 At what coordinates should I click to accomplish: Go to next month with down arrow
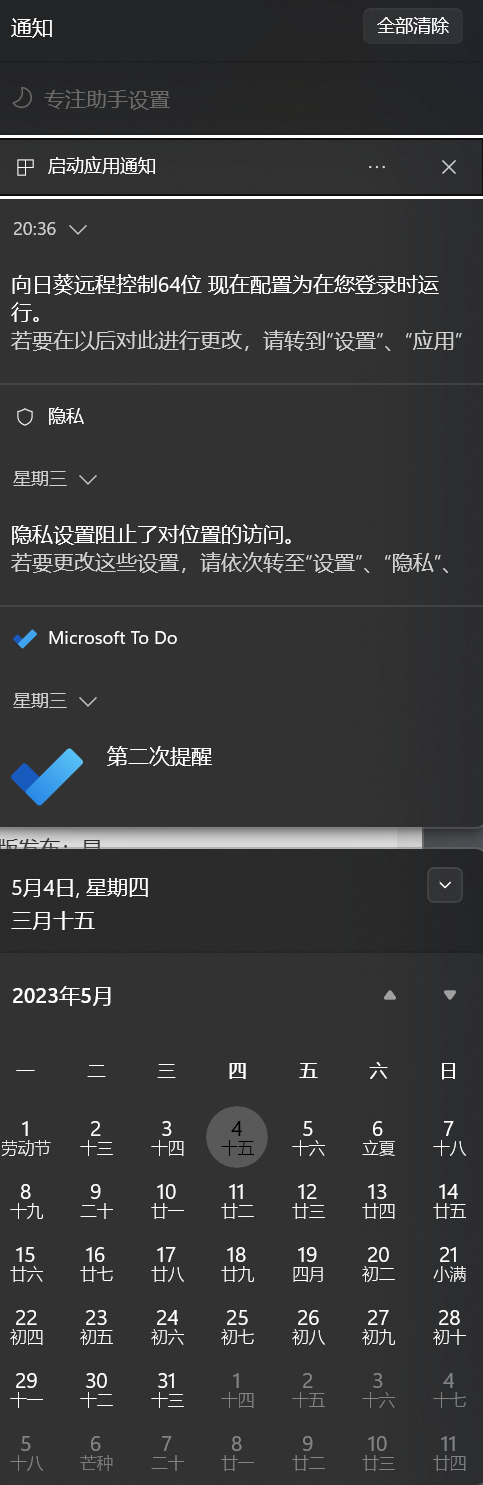[x=450, y=995]
